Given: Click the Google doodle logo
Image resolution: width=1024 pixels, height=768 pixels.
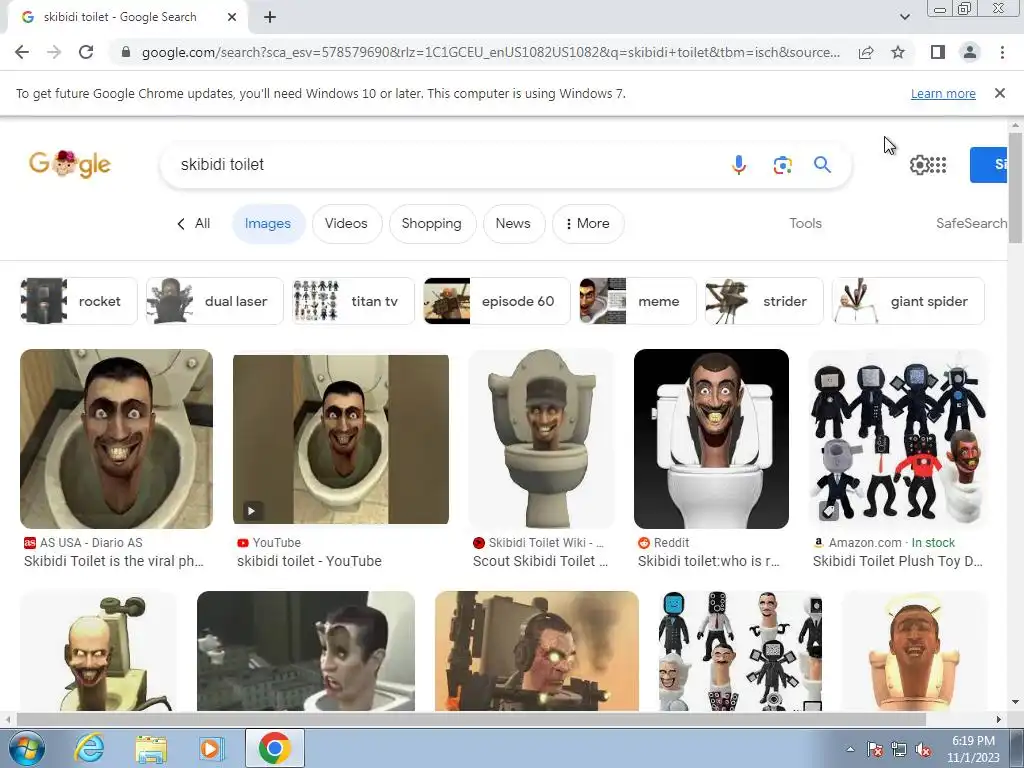Looking at the screenshot, I should (x=70, y=164).
